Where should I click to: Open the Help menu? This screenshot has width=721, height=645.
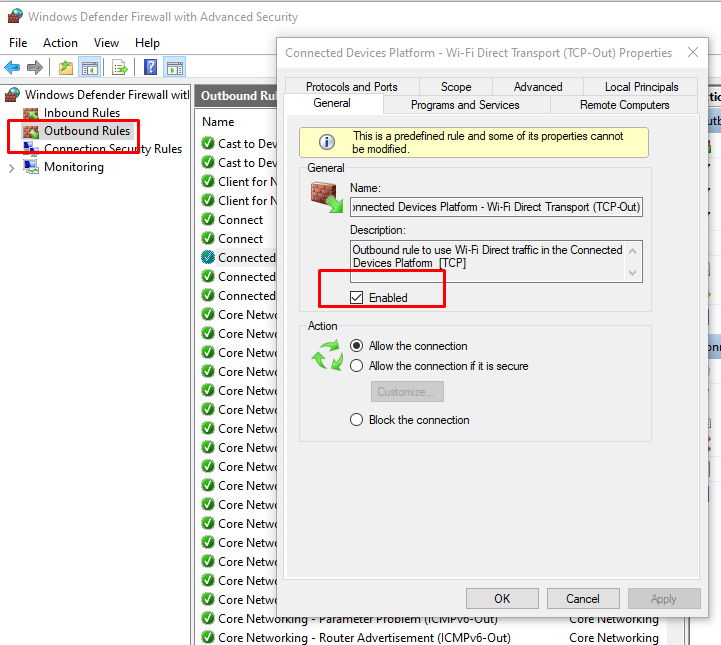coord(147,43)
